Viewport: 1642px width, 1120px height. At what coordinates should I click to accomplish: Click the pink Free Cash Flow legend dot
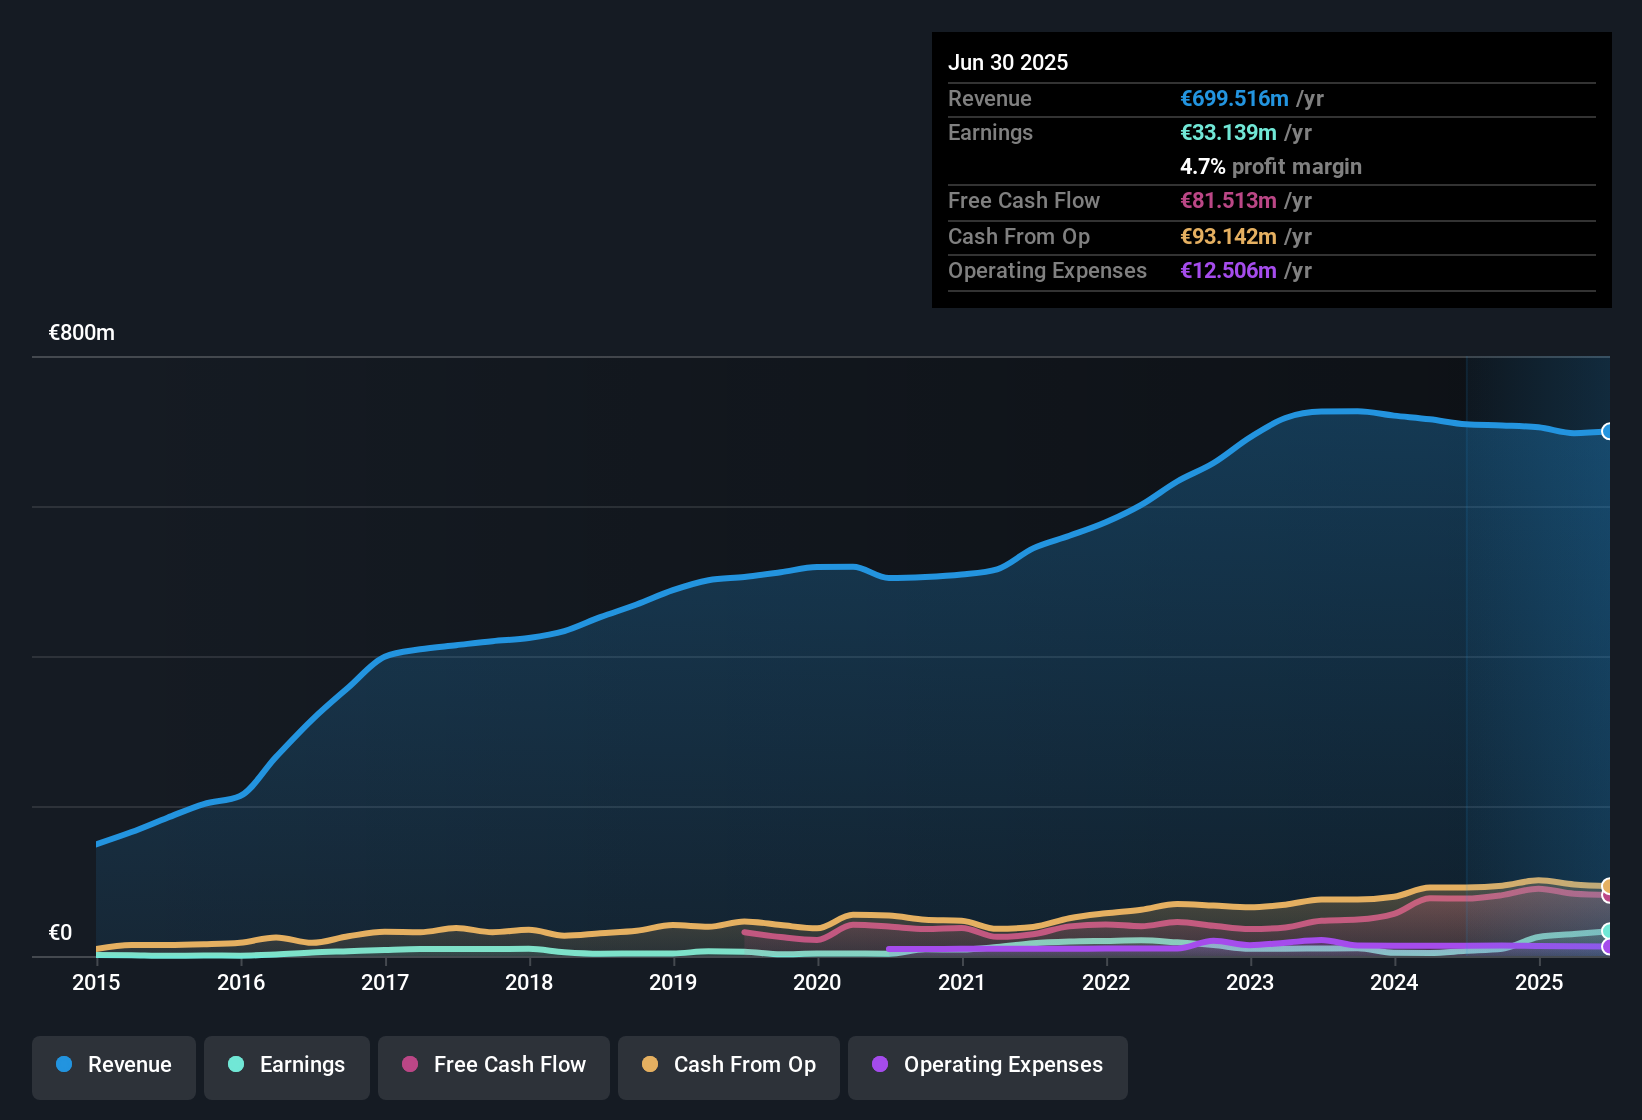pyautogui.click(x=409, y=1065)
